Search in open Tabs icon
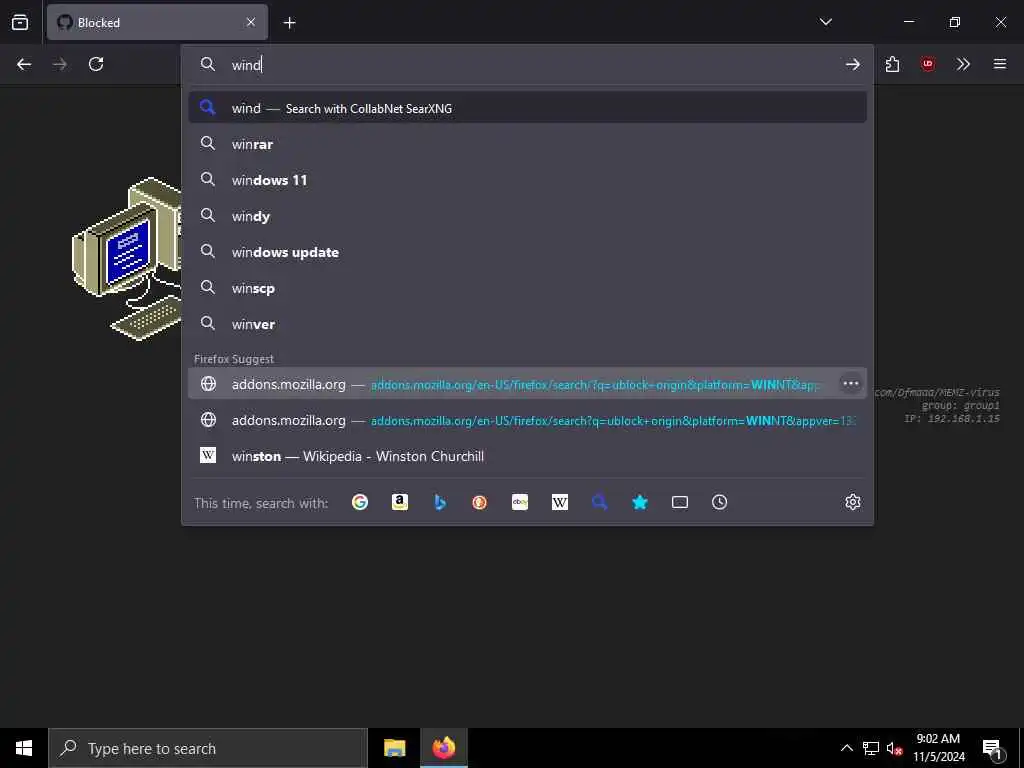 click(x=680, y=502)
